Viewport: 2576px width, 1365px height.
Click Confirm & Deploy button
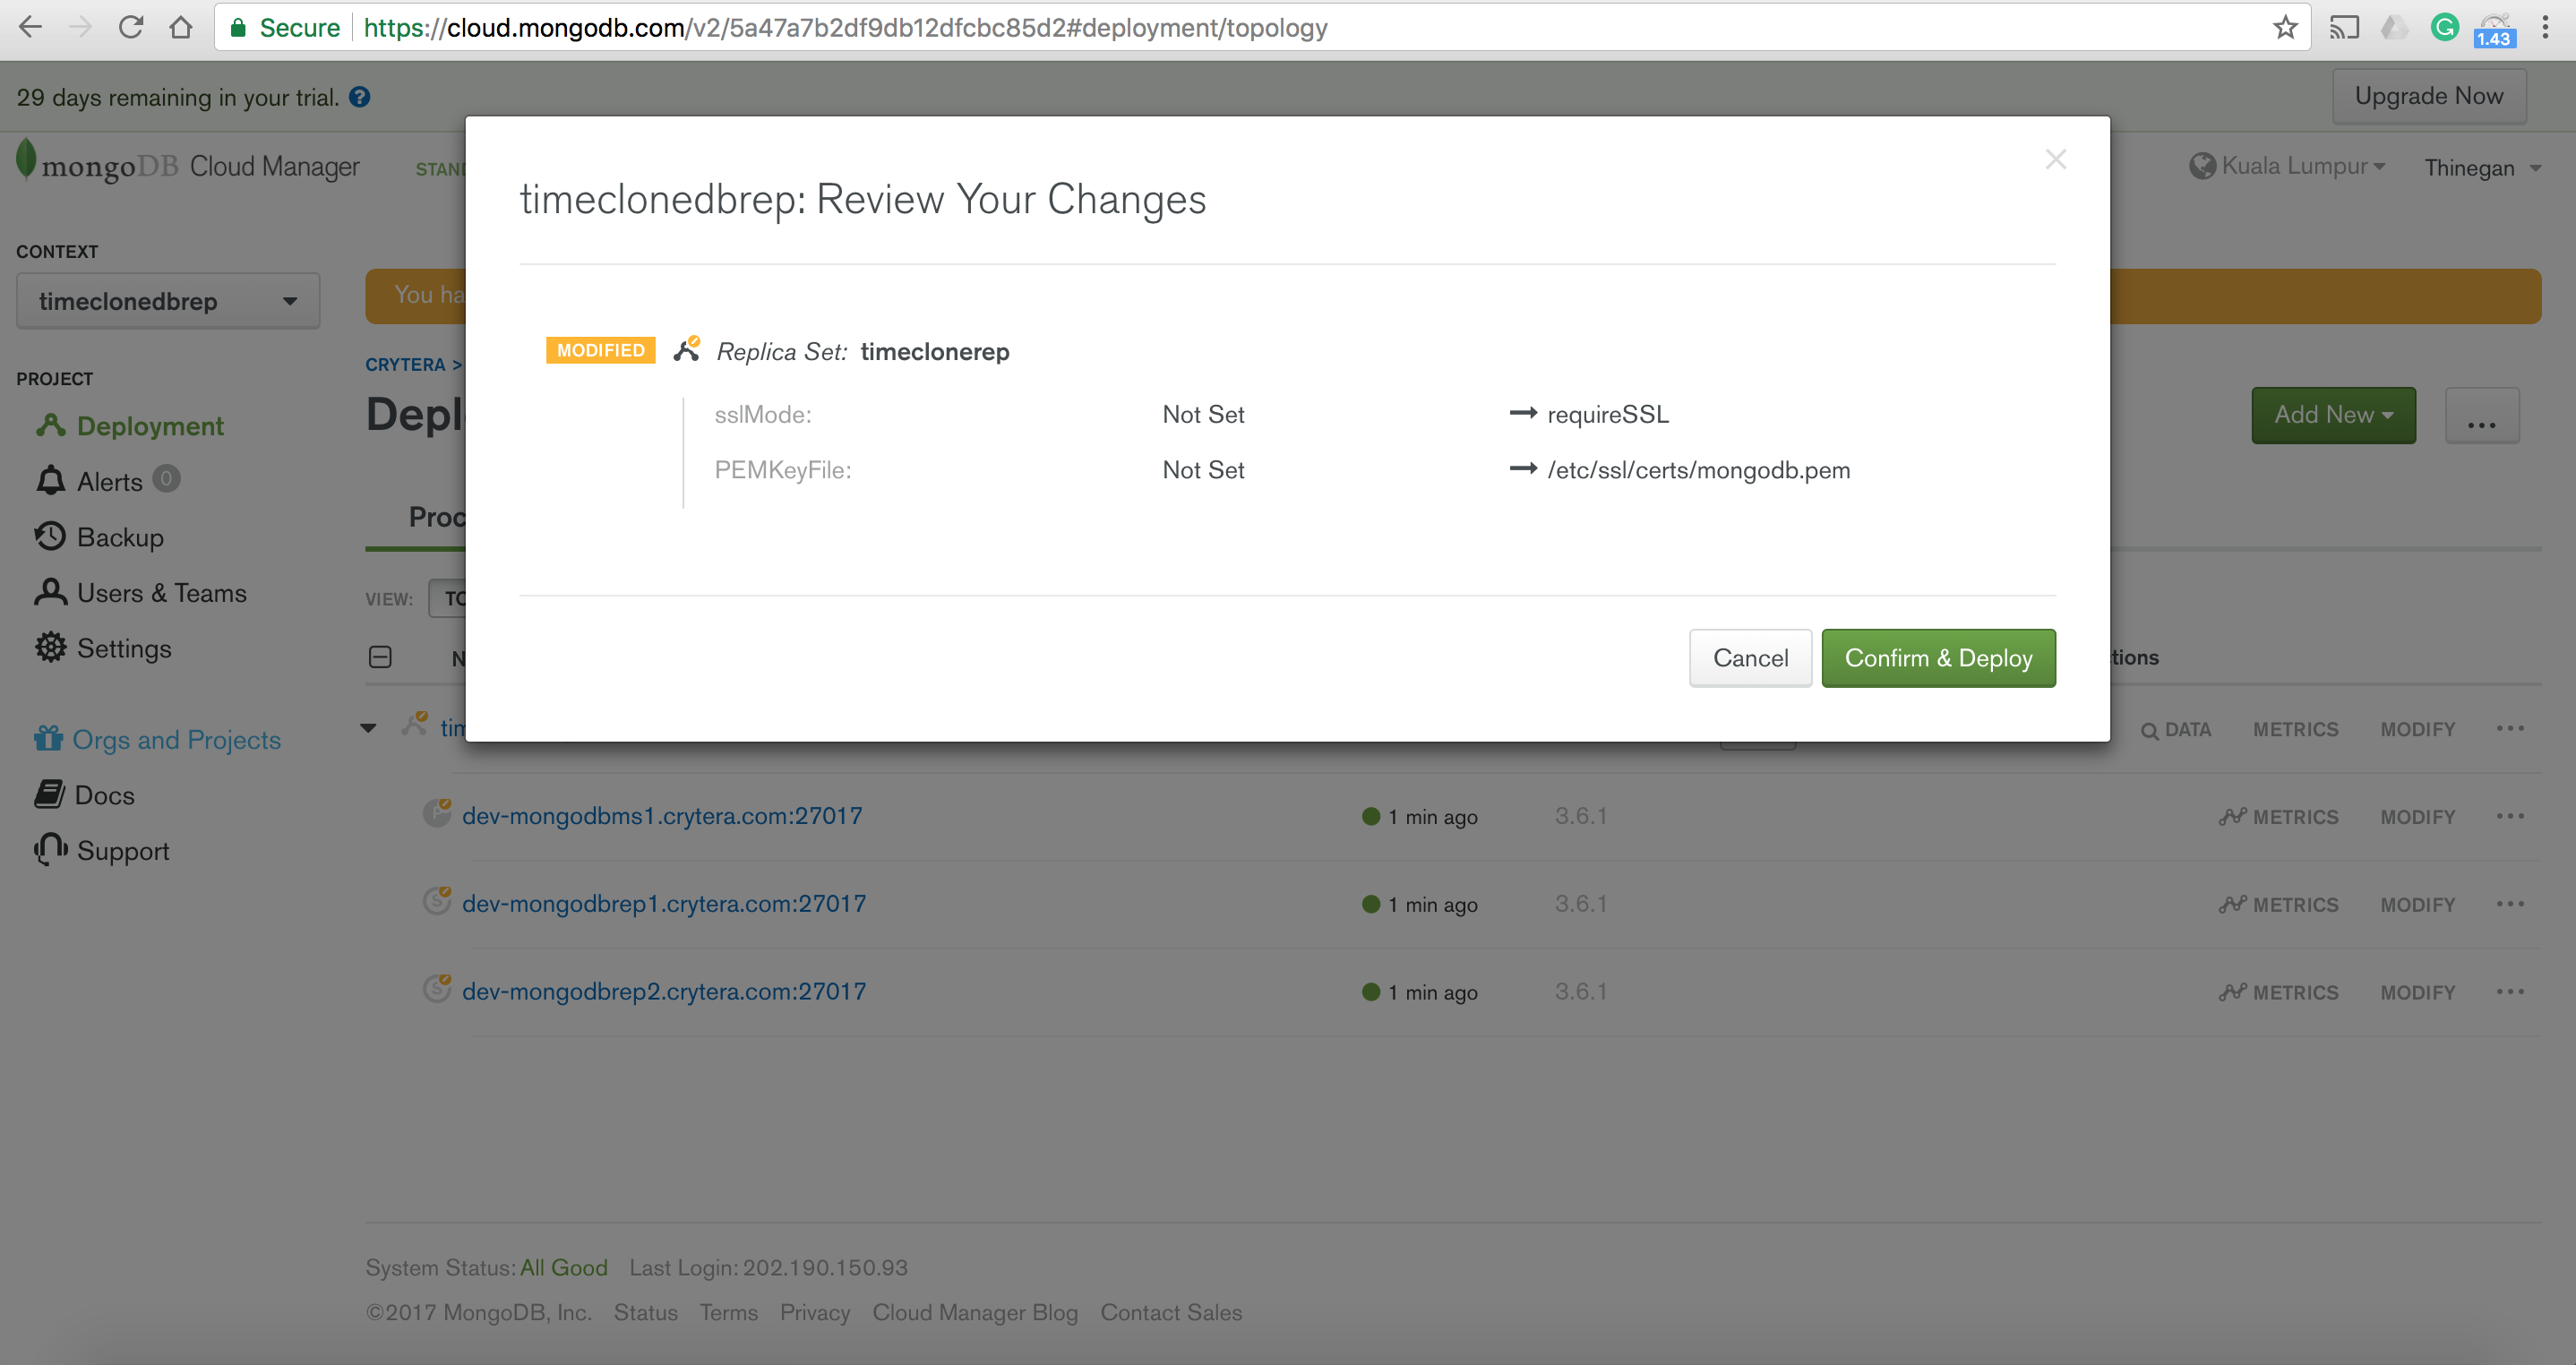1937,658
